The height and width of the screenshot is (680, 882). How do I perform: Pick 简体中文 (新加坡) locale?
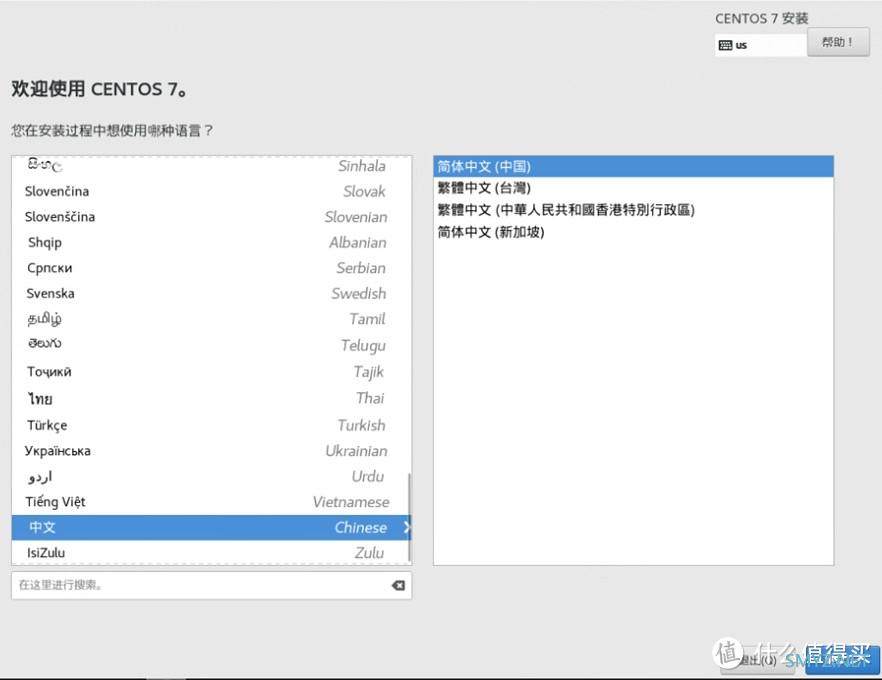pos(633,232)
